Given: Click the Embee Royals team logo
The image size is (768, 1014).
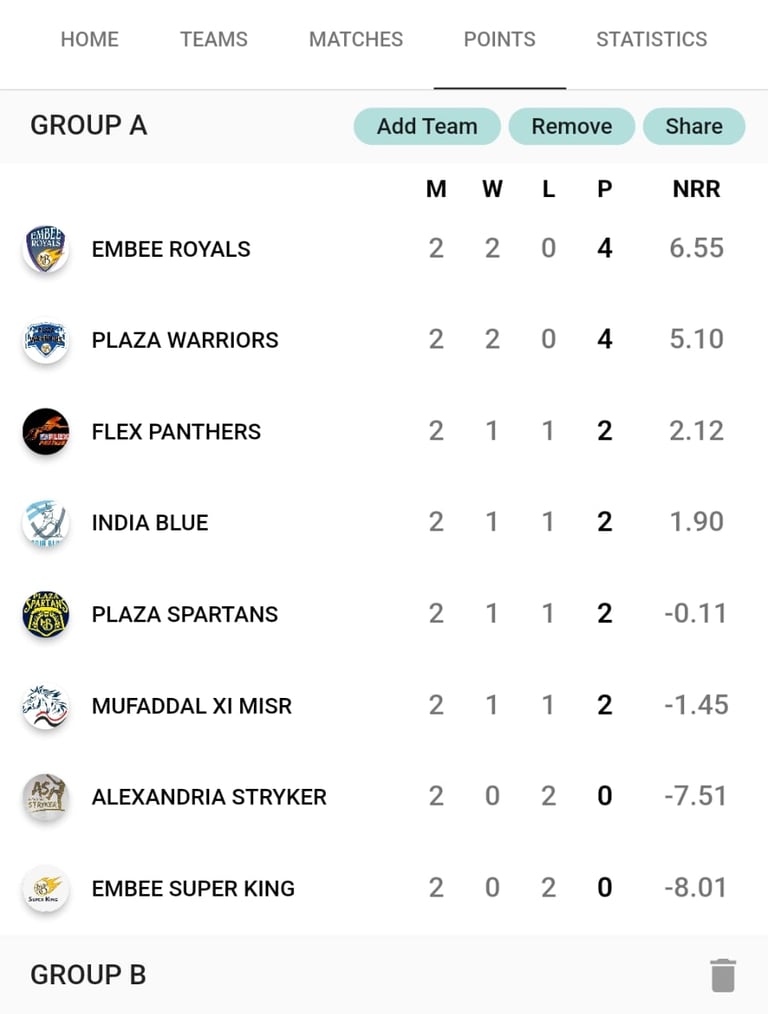Looking at the screenshot, I should tap(46, 249).
